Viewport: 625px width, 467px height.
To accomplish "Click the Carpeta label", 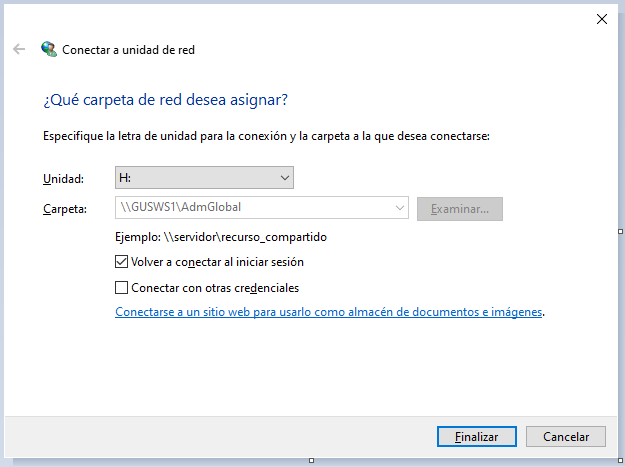I will [65, 209].
